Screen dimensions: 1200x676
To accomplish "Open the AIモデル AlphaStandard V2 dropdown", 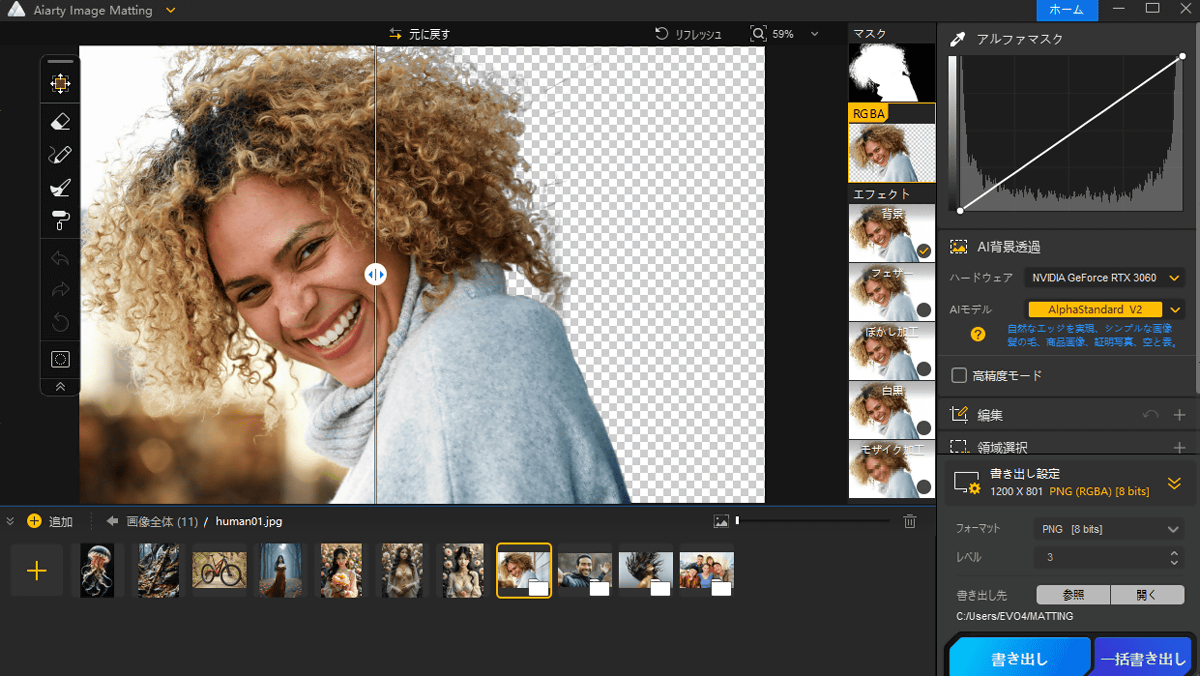I will [x=1104, y=310].
